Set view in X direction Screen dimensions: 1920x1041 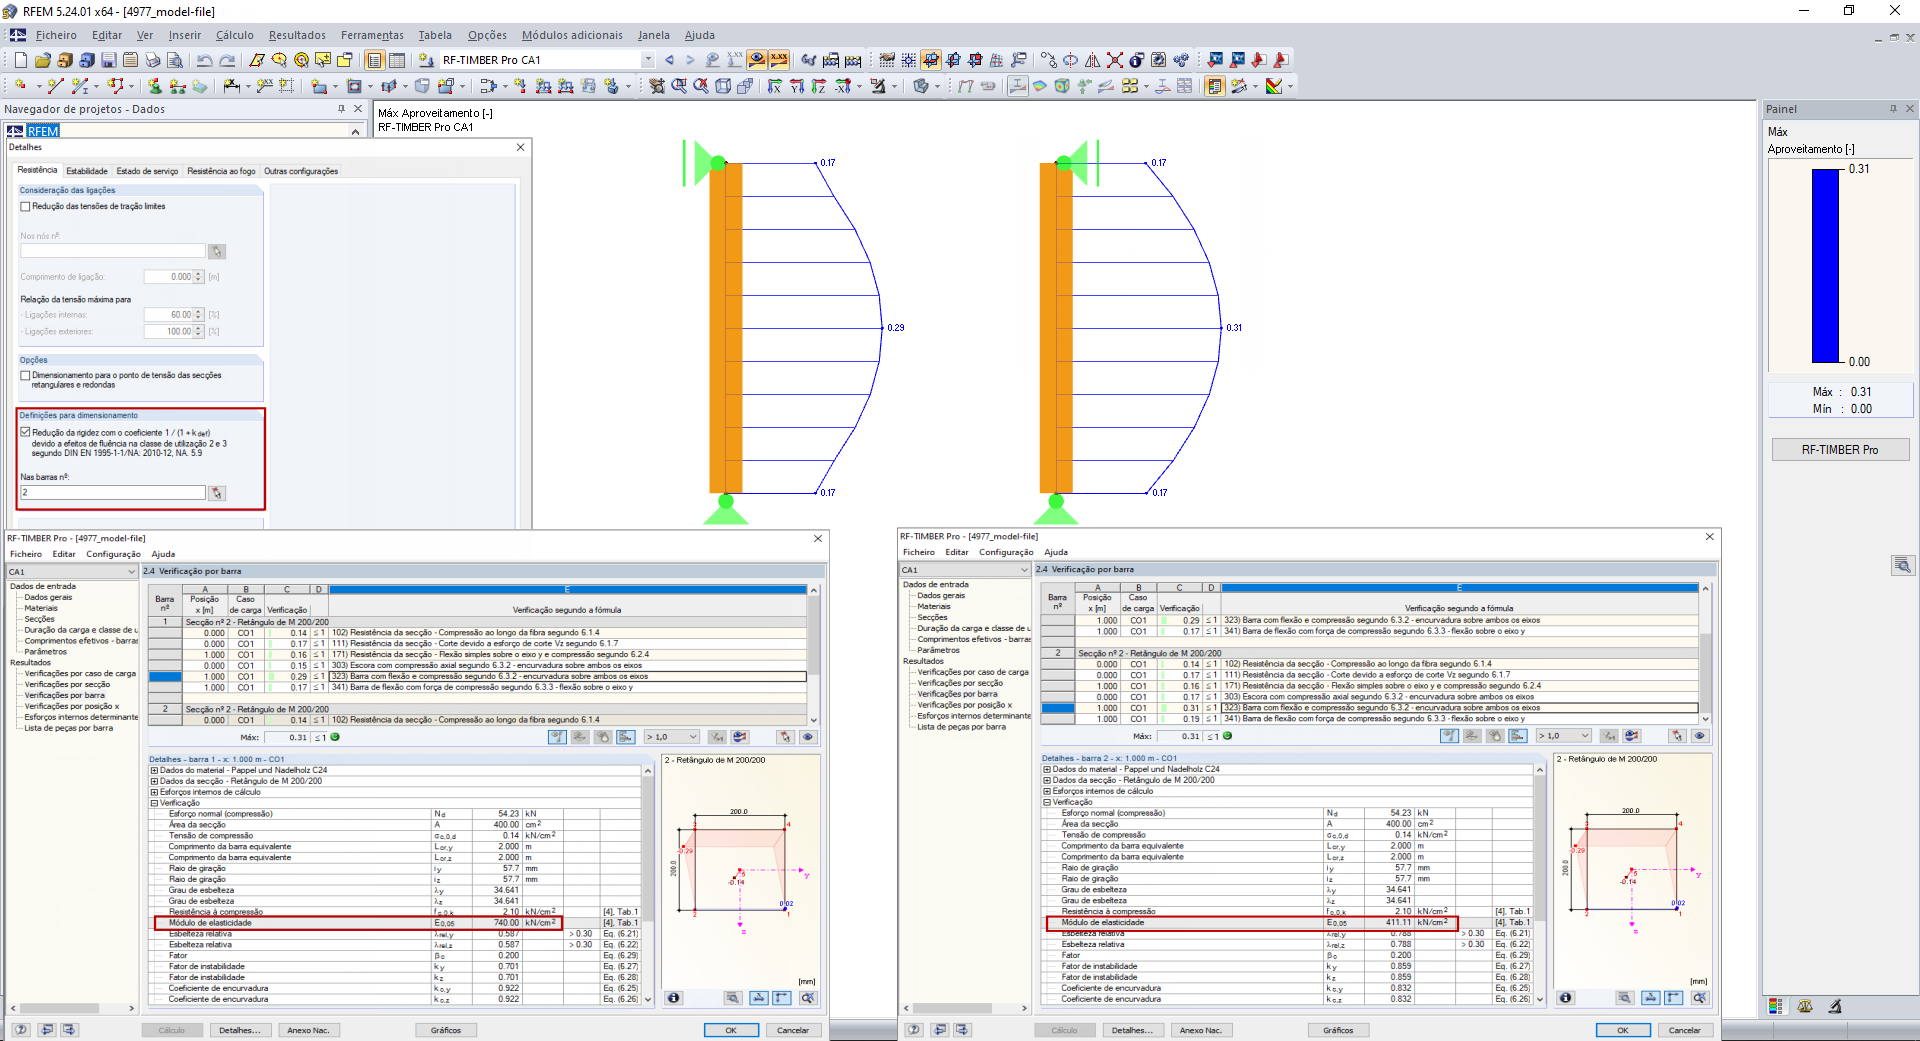[x=775, y=86]
